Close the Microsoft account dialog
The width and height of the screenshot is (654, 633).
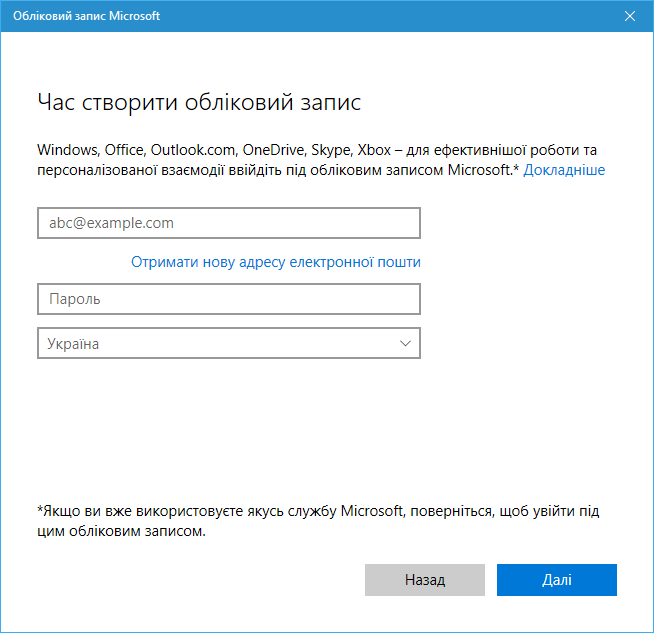(629, 16)
